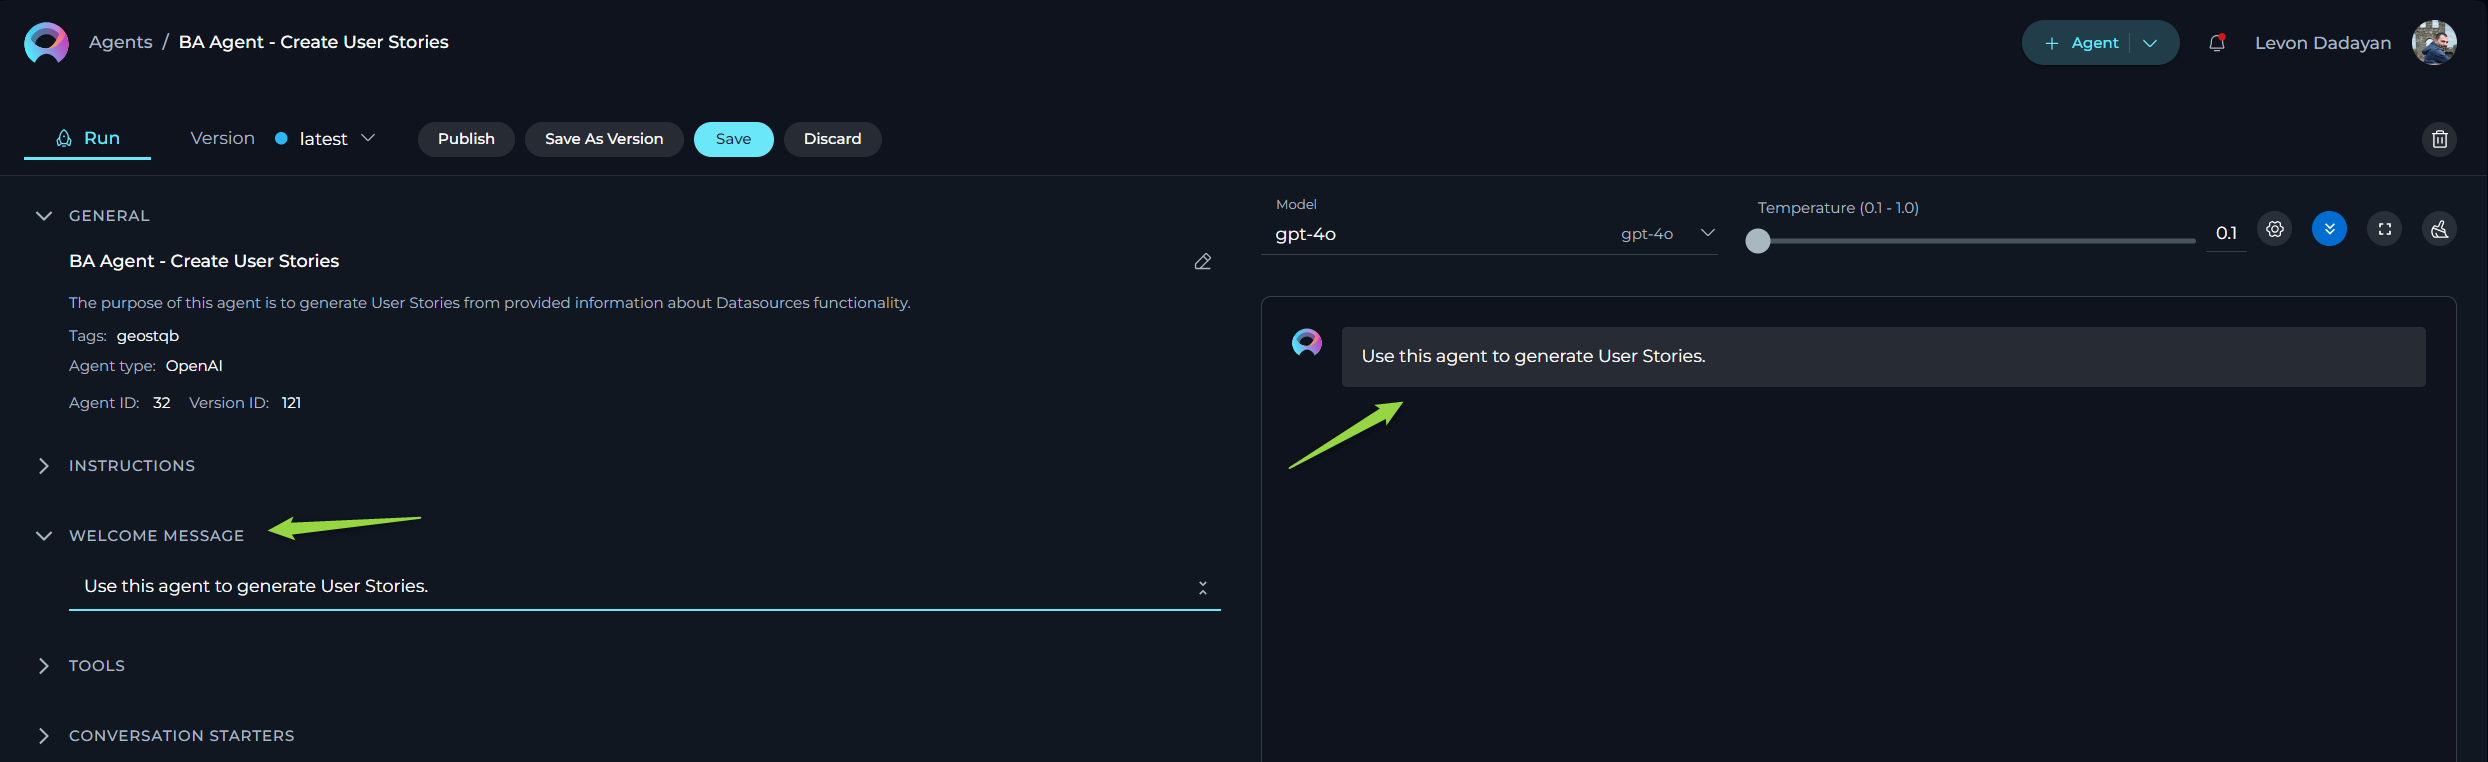Click the blue double-chevron down button

tap(2329, 229)
